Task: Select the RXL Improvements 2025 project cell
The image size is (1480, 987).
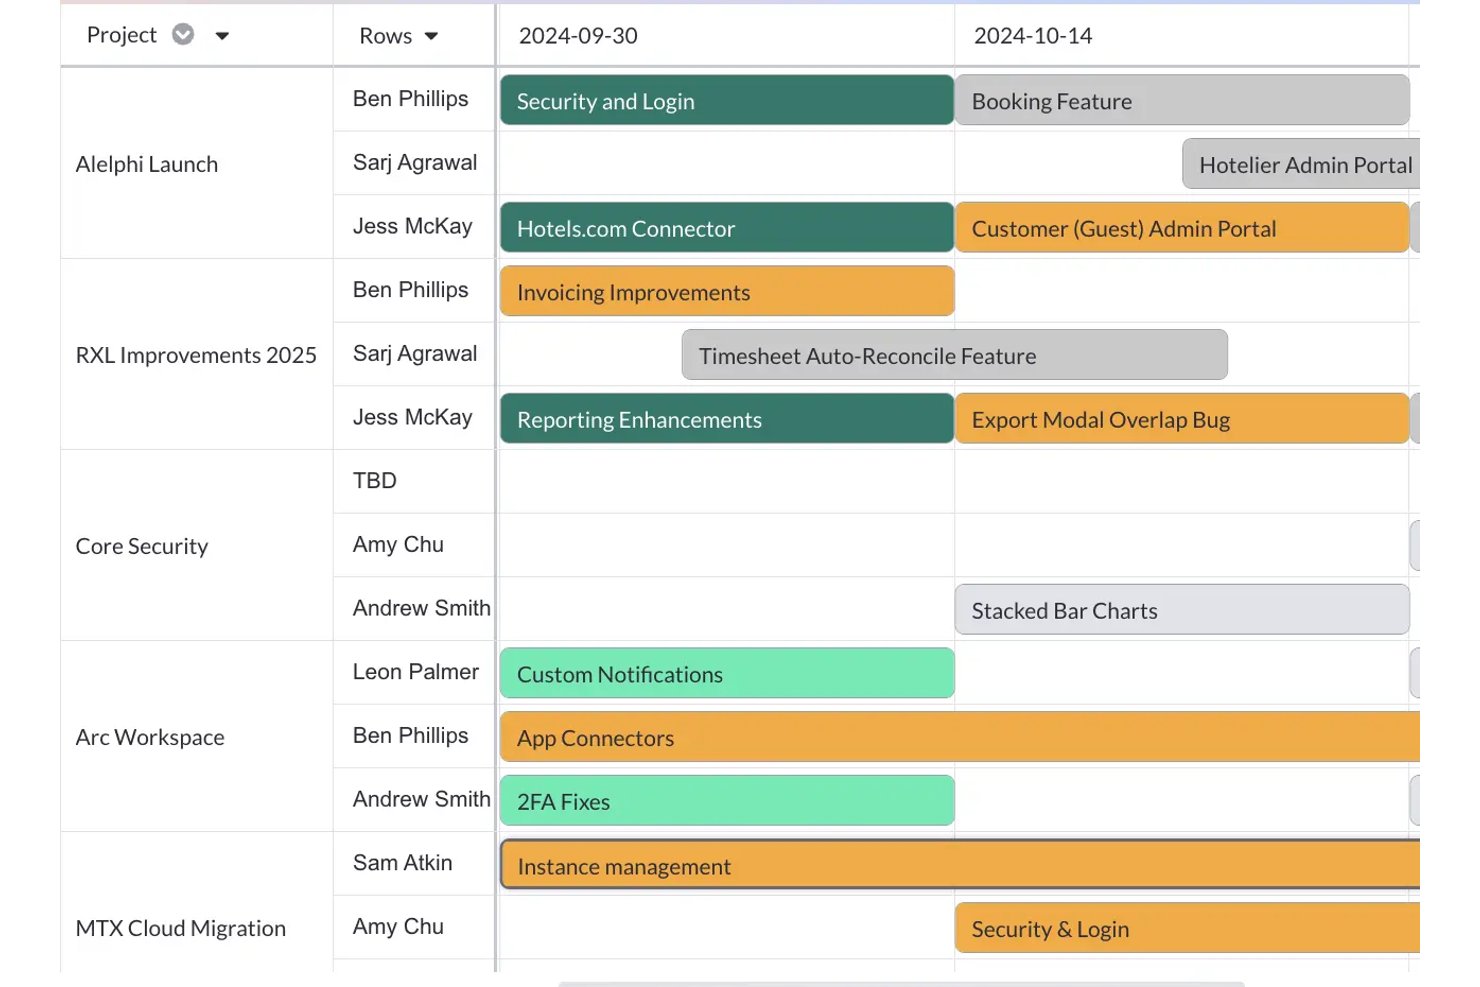Action: [197, 355]
